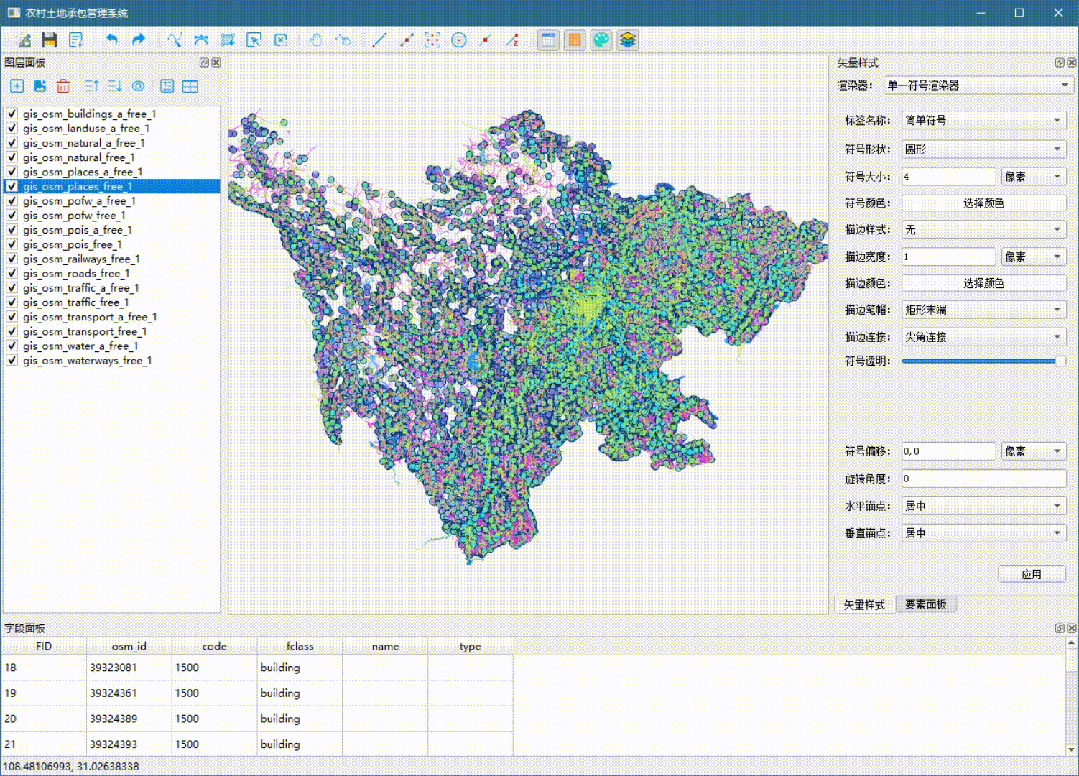Click the Undo arrow icon
This screenshot has height=776, width=1079.
tap(111, 39)
